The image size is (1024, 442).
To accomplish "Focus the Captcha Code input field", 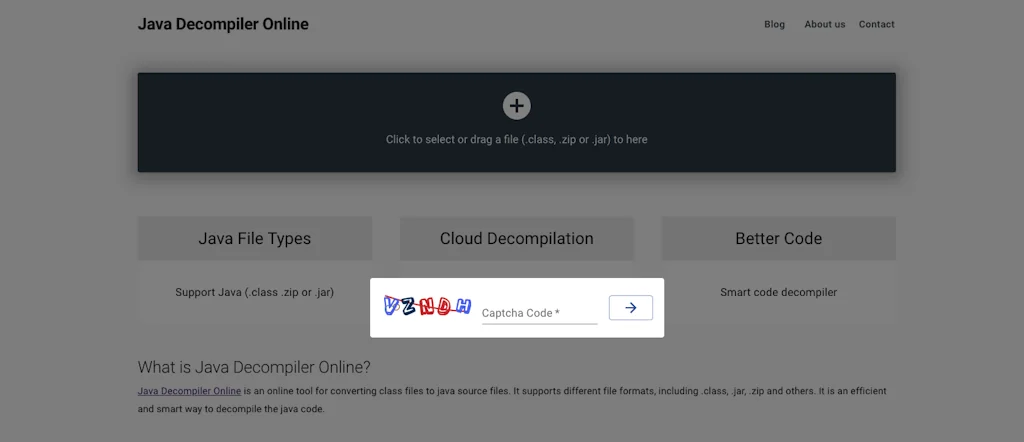I will pyautogui.click(x=539, y=313).
